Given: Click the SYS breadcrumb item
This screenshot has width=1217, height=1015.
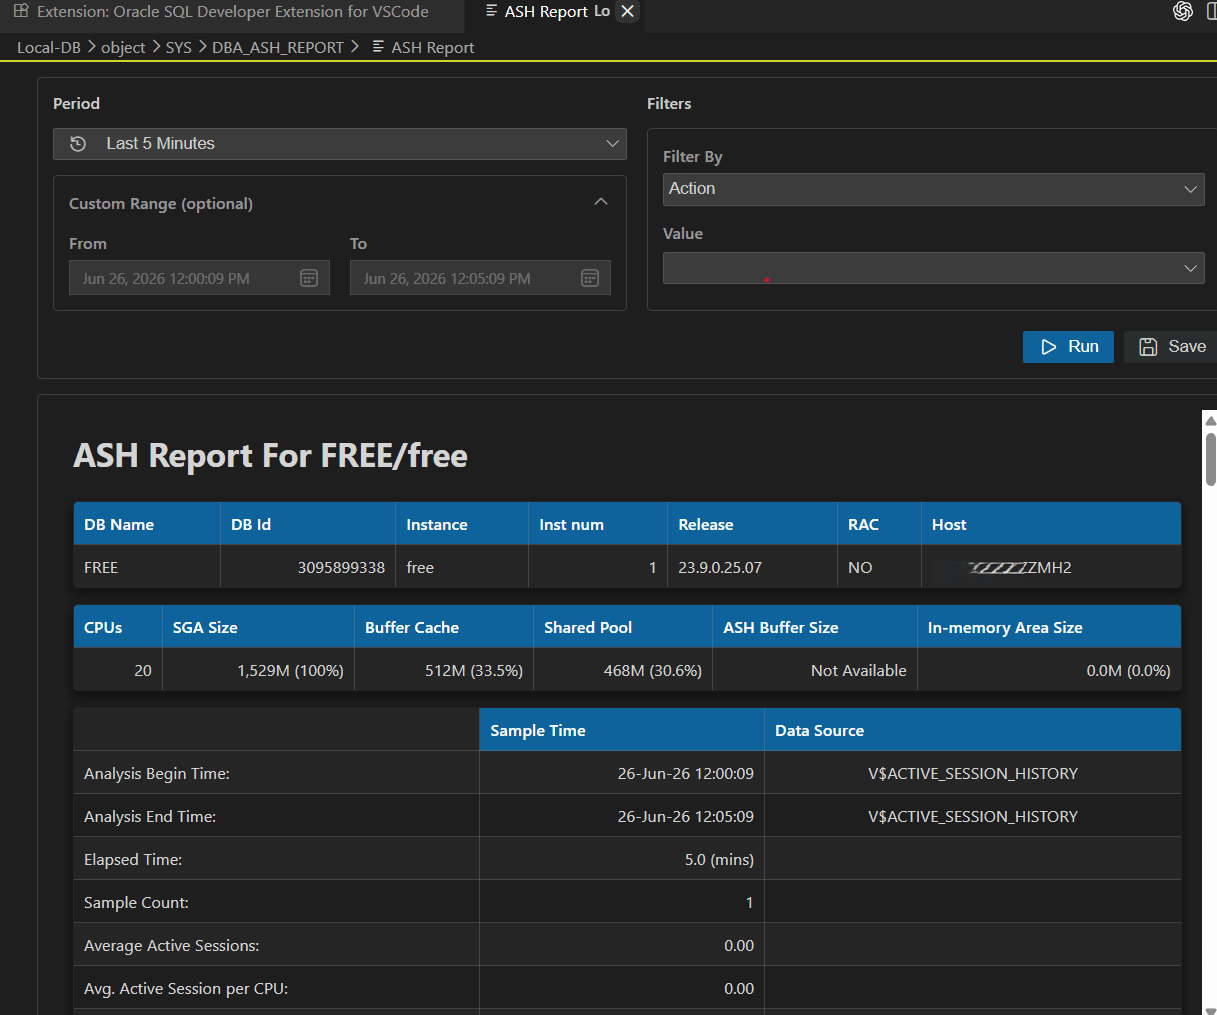Looking at the screenshot, I should [x=178, y=47].
